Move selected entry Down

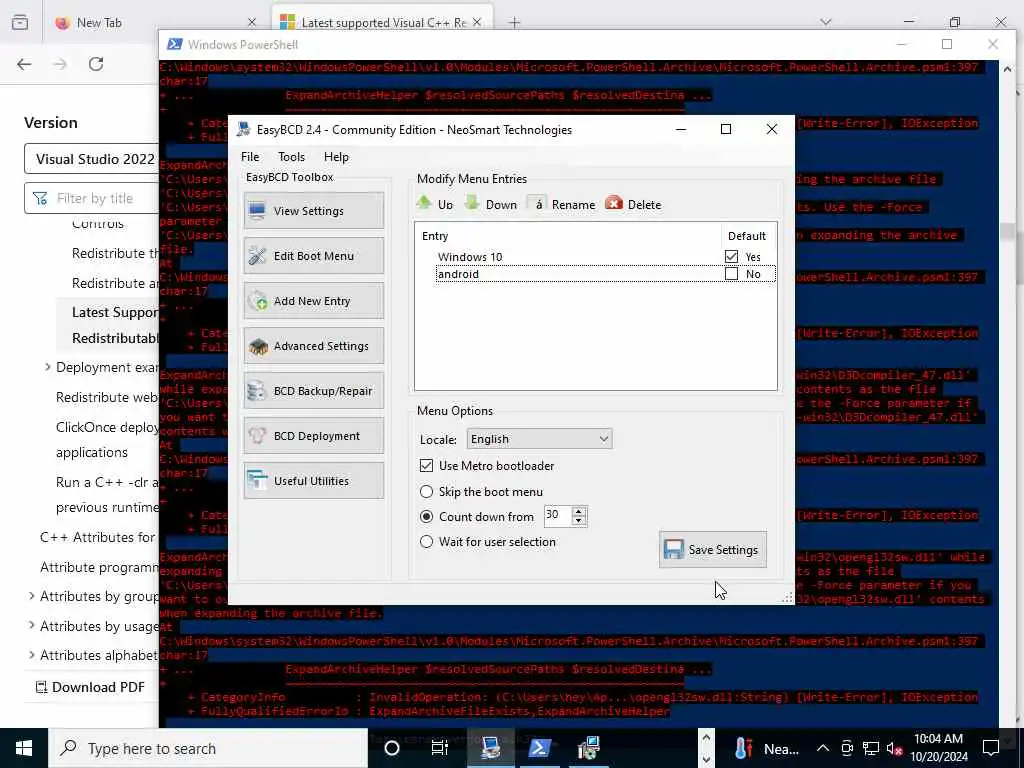(x=491, y=204)
